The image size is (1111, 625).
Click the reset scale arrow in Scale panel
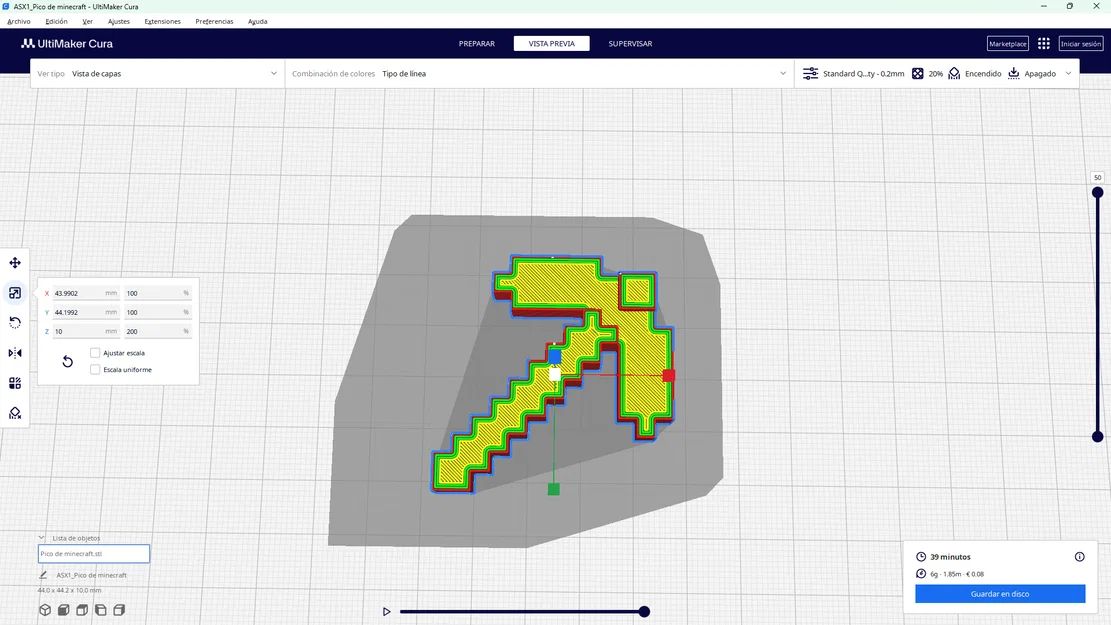67,361
